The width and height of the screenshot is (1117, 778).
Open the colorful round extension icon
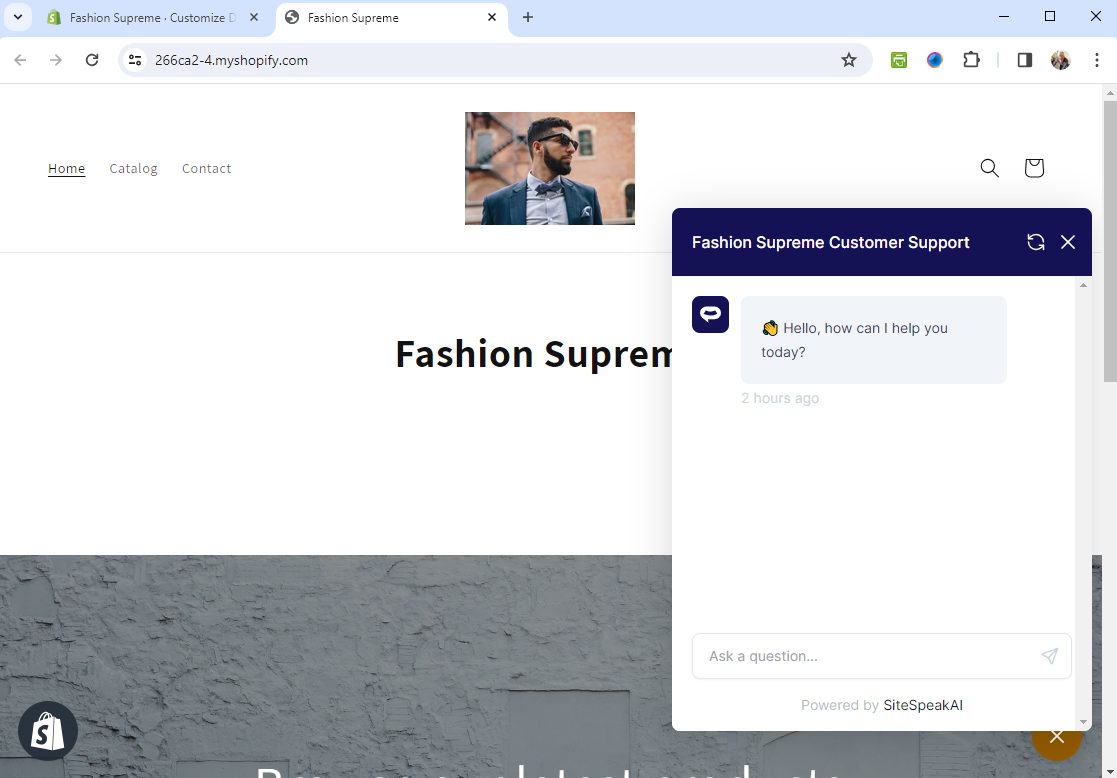[x=935, y=60]
